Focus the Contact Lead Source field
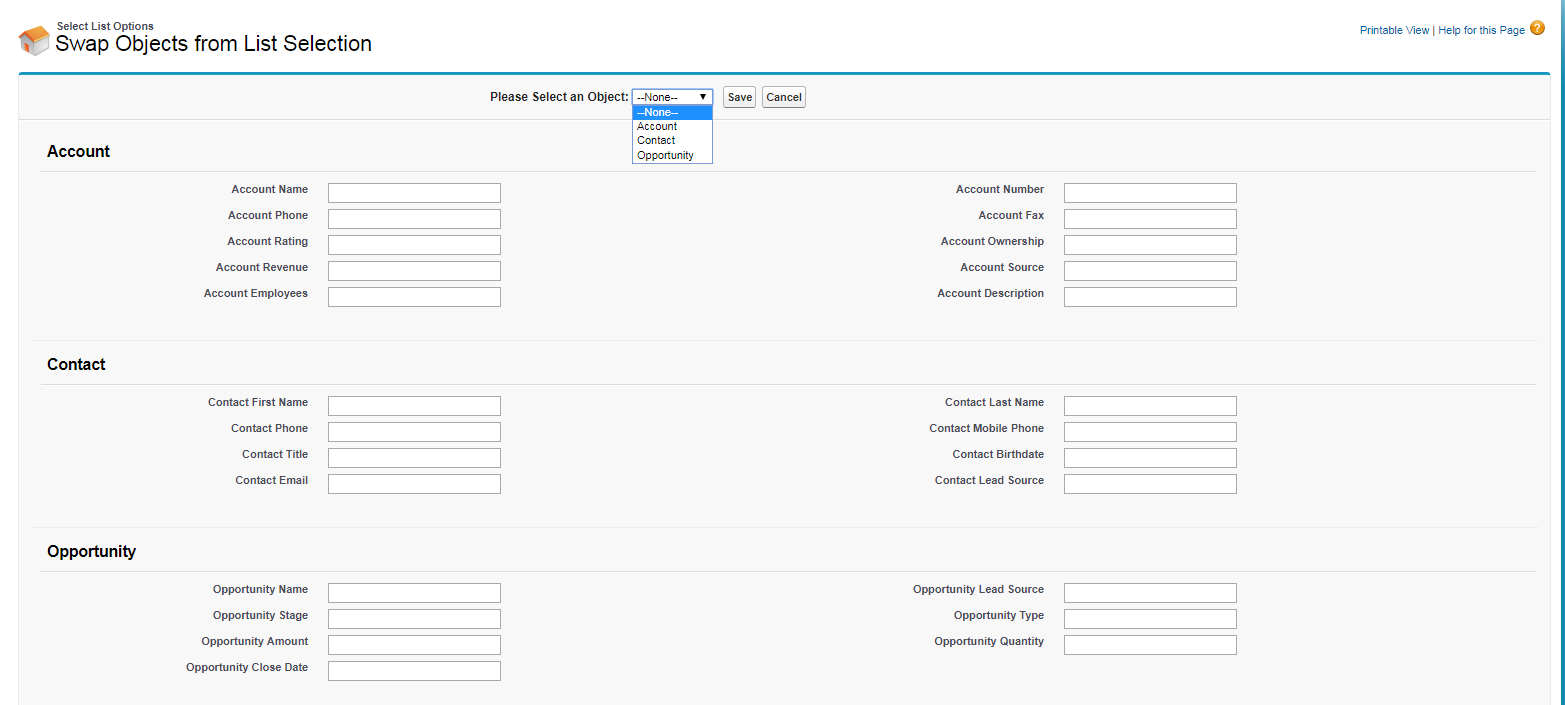Image resolution: width=1565 pixels, height=705 pixels. tap(1150, 484)
